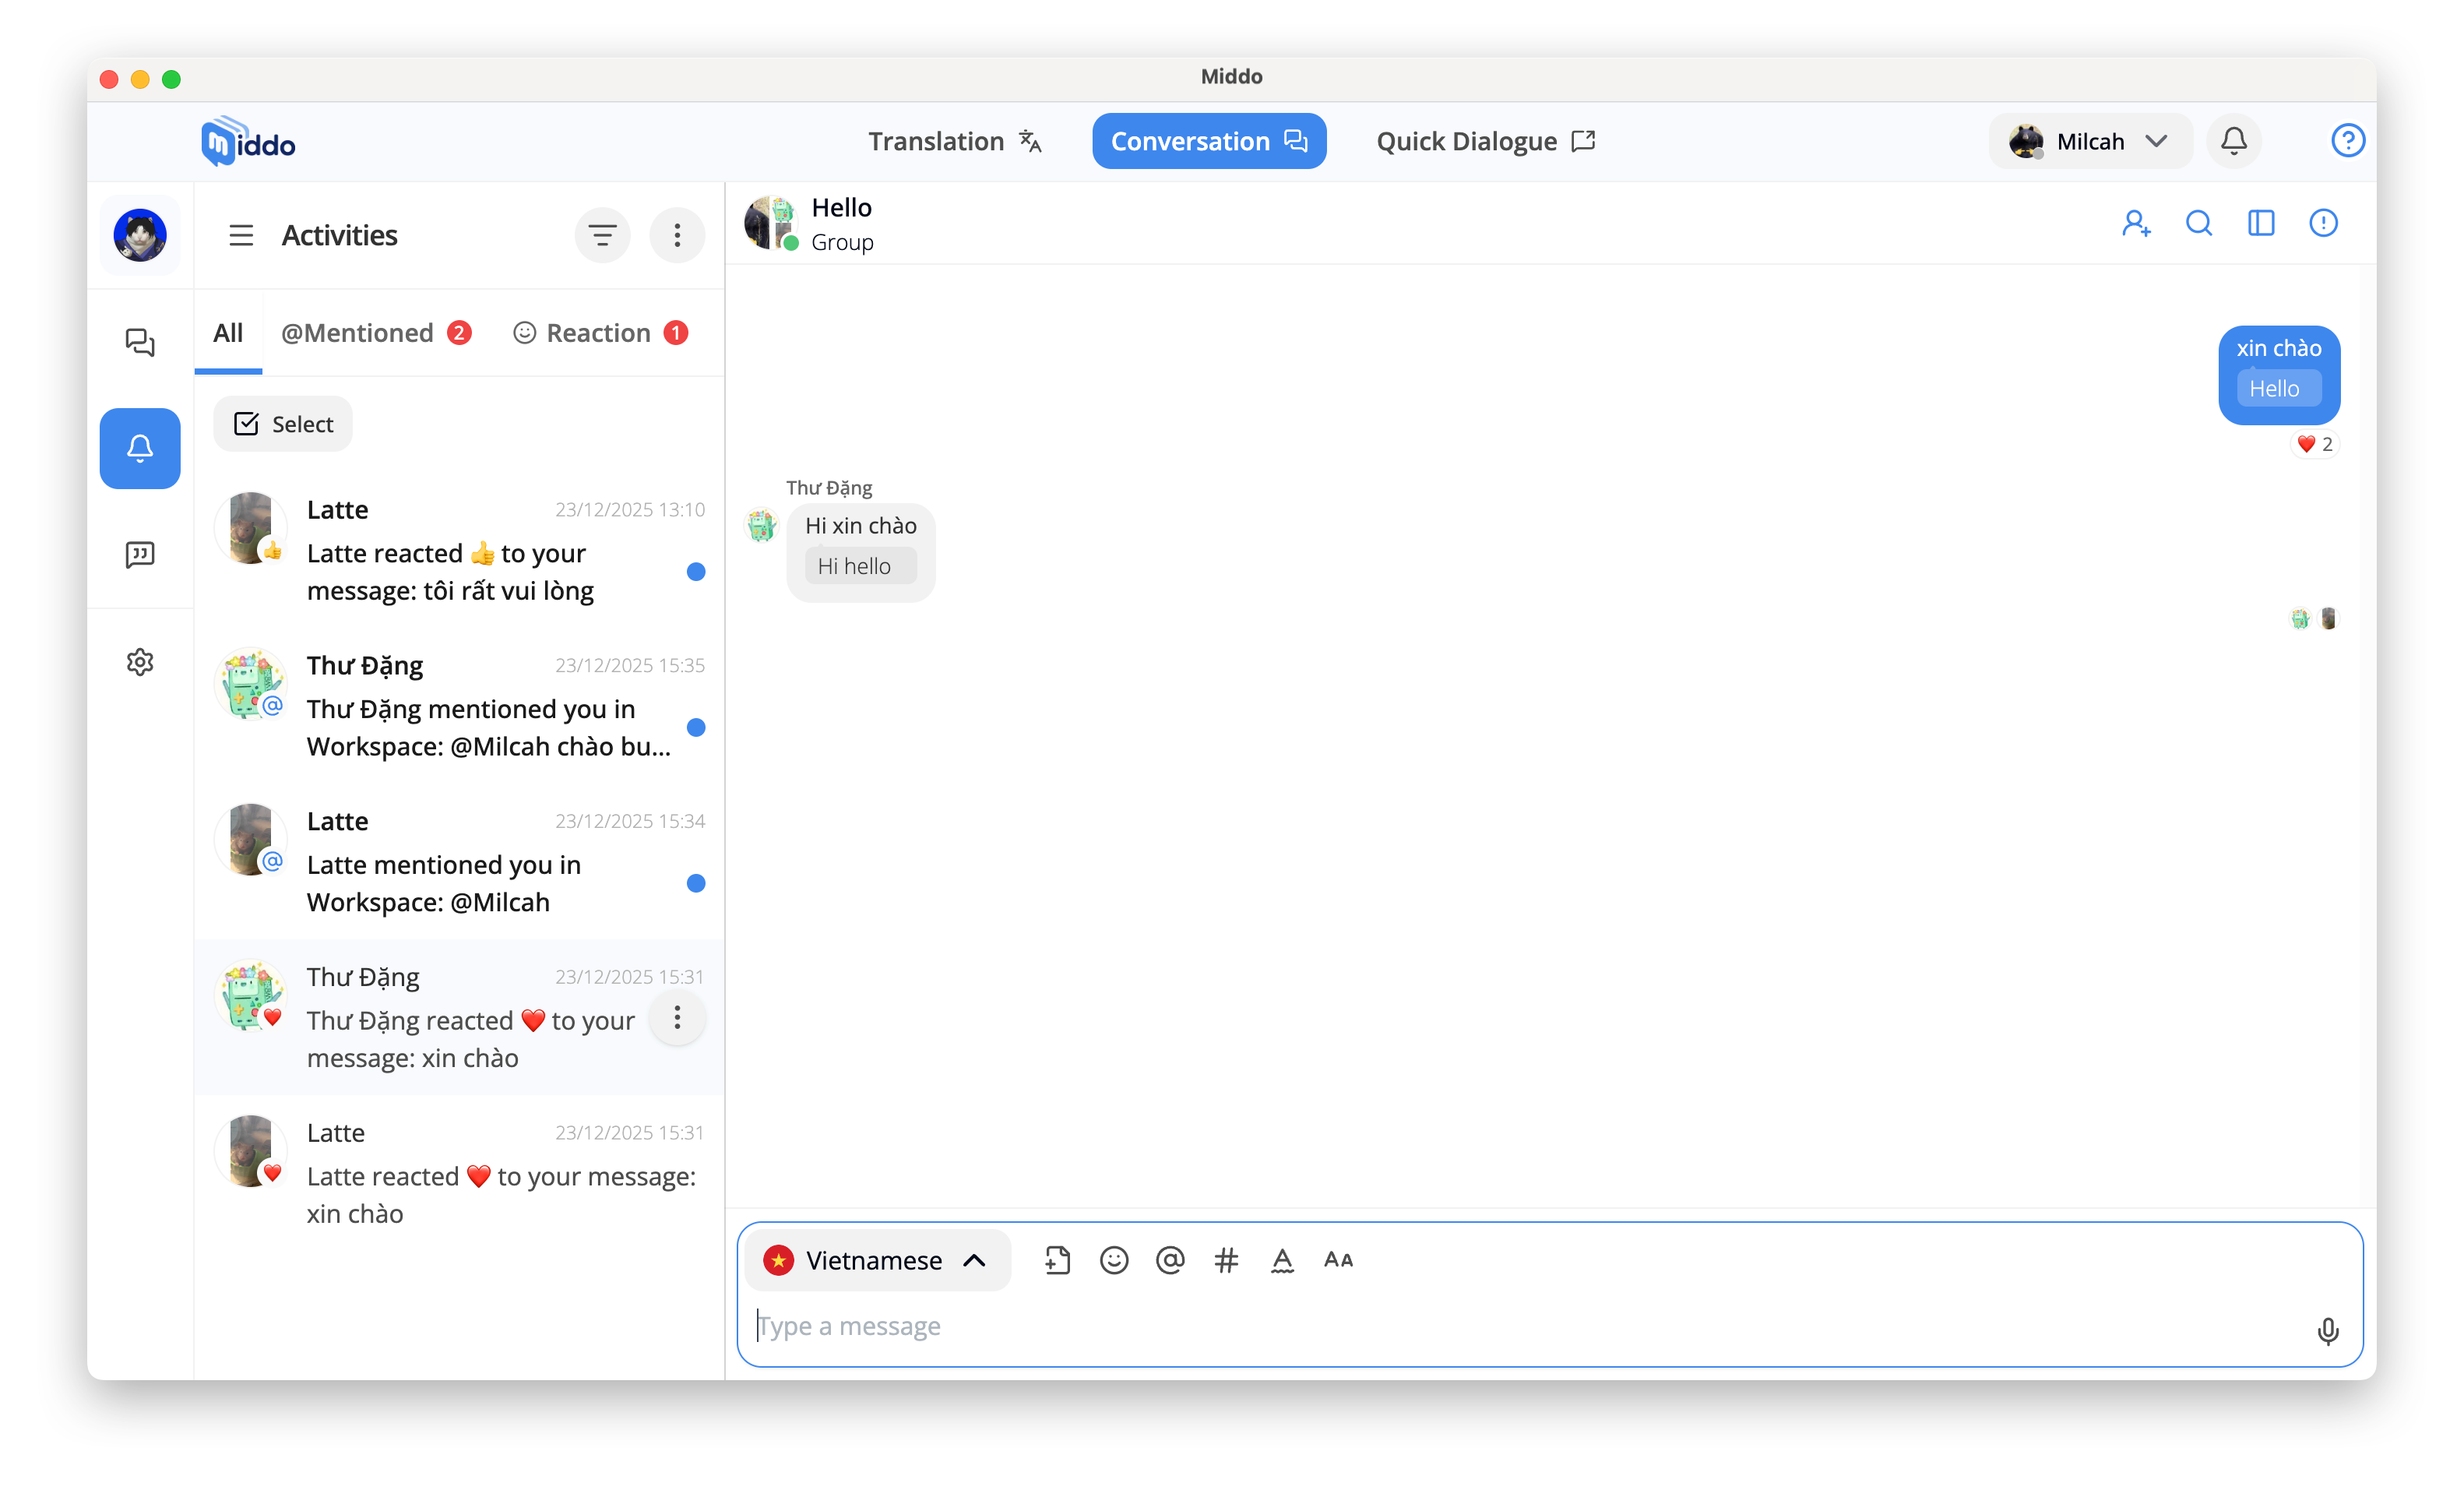Click the add member icon in chat header
This screenshot has width=2464, height=1497.
[2135, 223]
